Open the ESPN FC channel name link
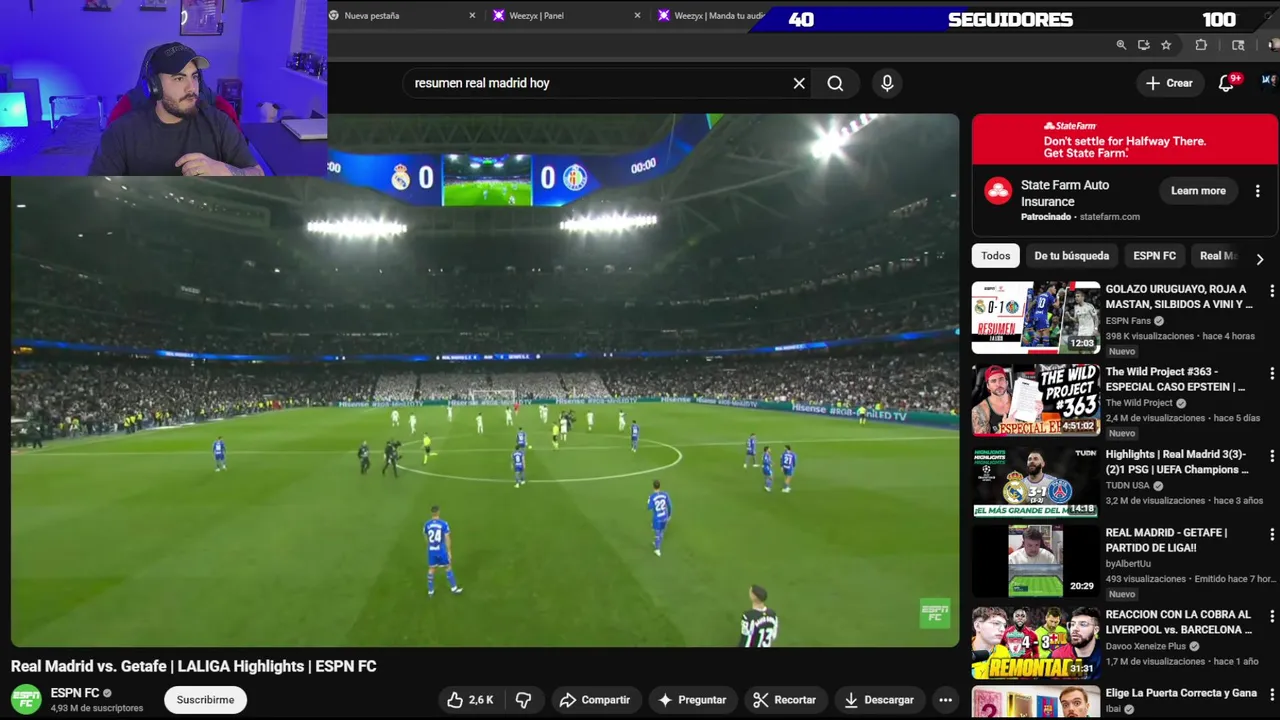1280x720 pixels. [x=75, y=693]
